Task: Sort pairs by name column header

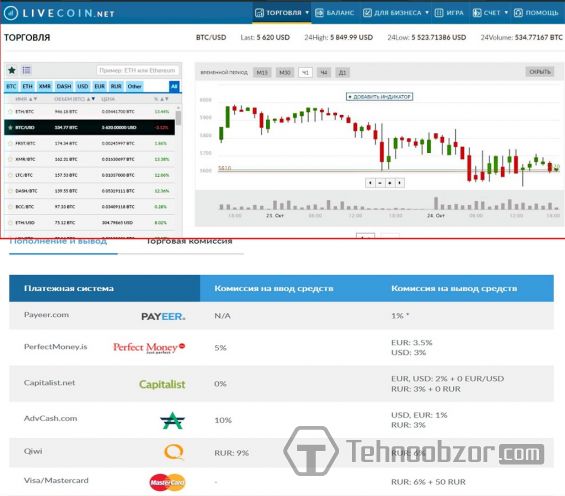Action: pos(26,99)
